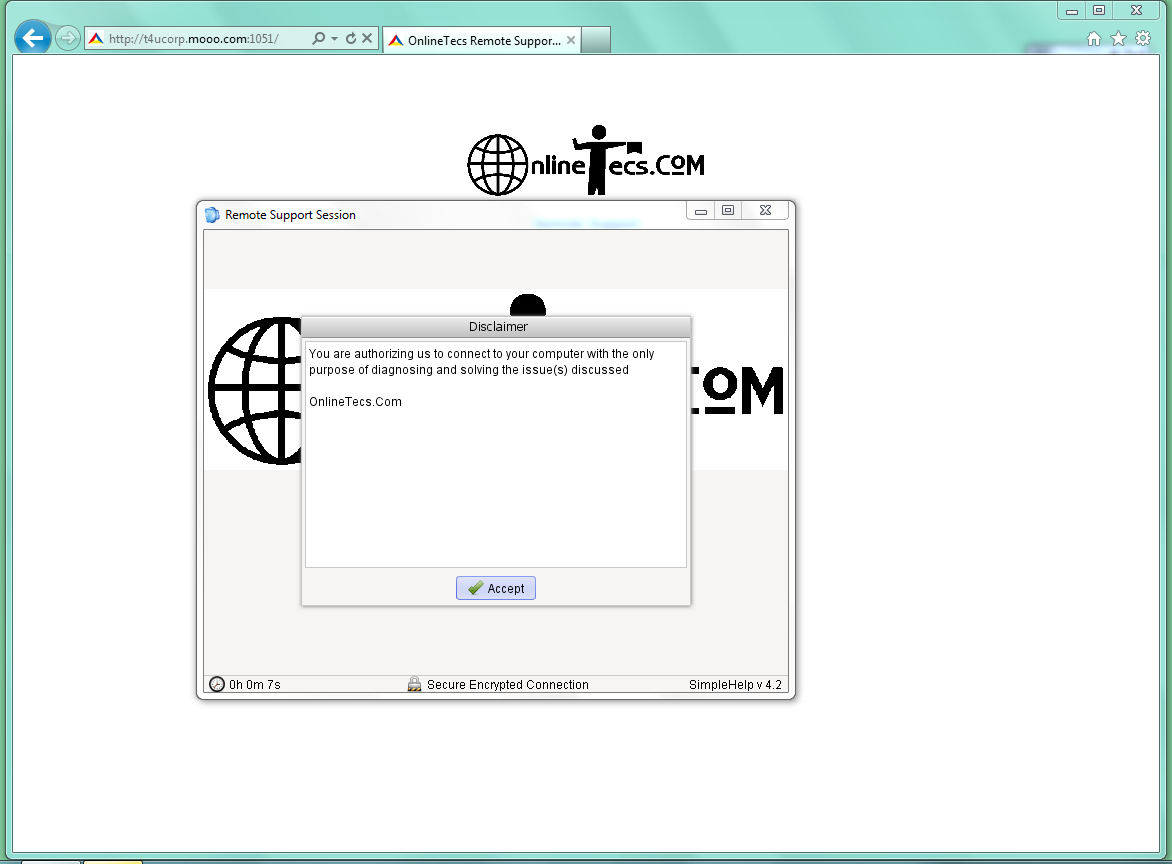Open the address bar dropdown arrow
Image resolution: width=1172 pixels, height=864 pixels.
pos(334,38)
